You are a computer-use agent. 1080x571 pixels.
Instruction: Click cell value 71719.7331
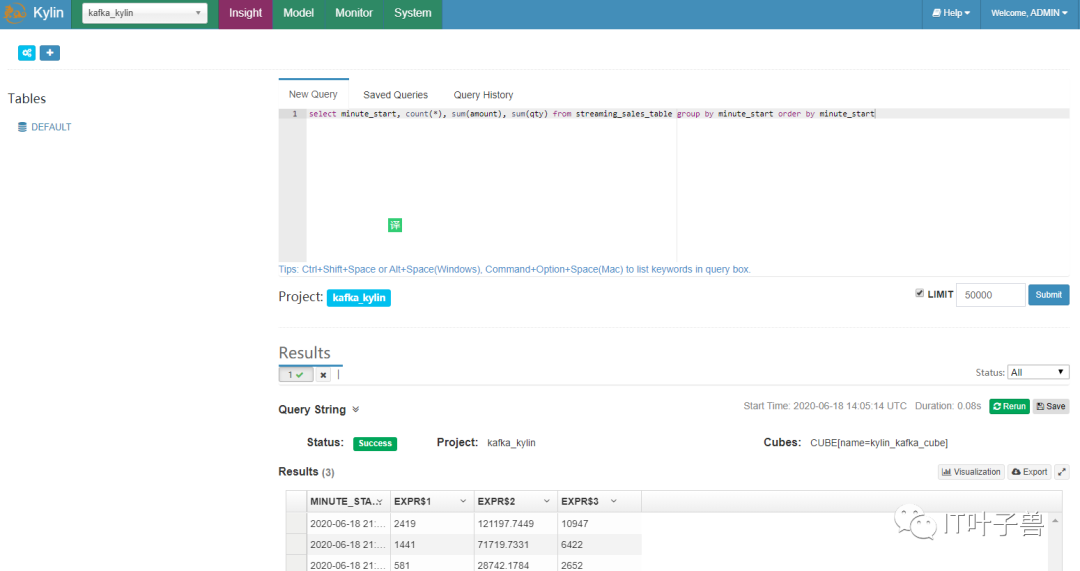coord(503,545)
